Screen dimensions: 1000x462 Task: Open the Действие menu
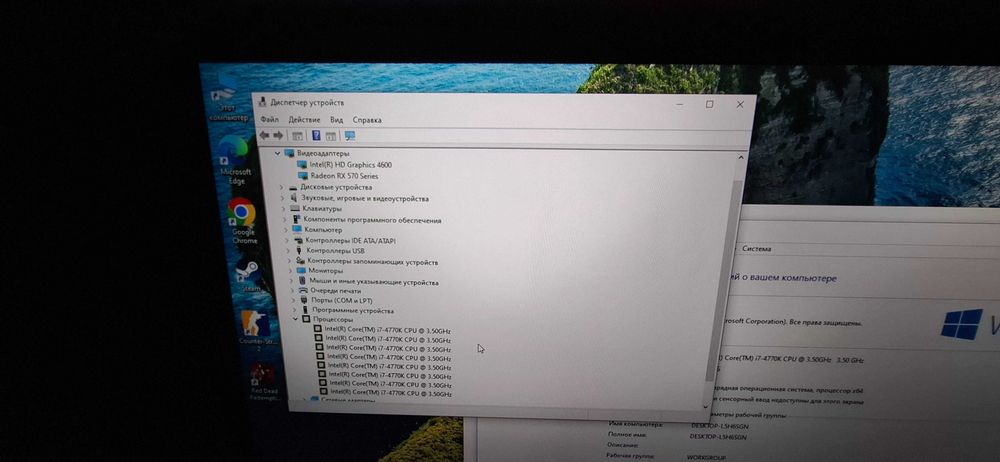coord(304,120)
